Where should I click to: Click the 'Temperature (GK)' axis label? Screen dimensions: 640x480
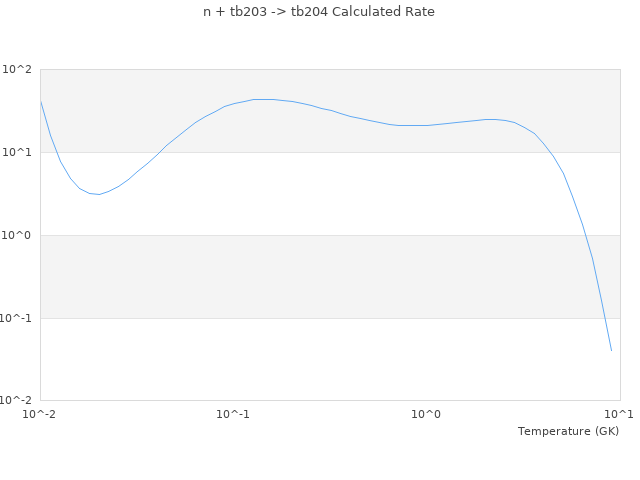[x=568, y=431]
